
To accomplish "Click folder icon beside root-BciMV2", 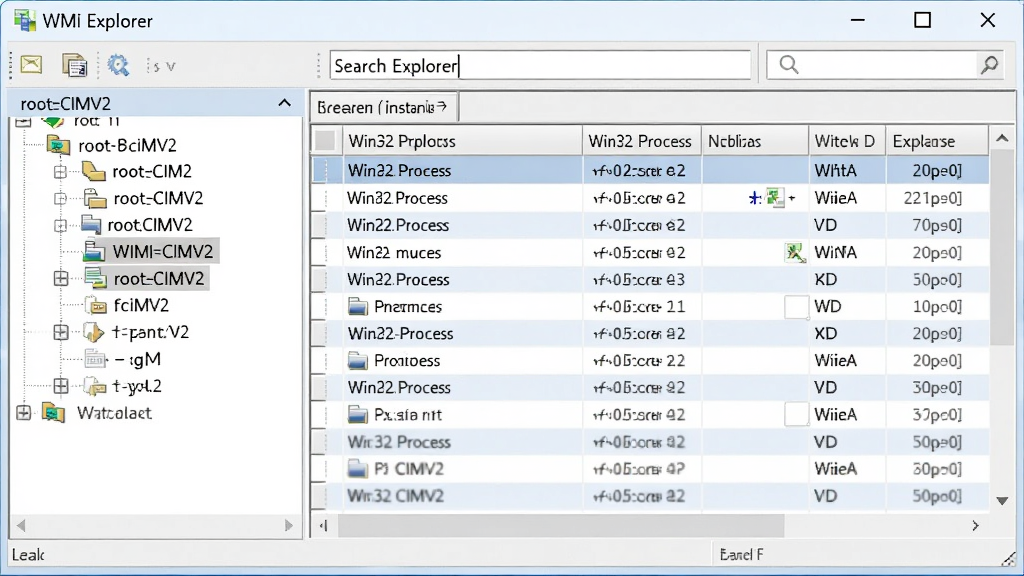I will 59,145.
